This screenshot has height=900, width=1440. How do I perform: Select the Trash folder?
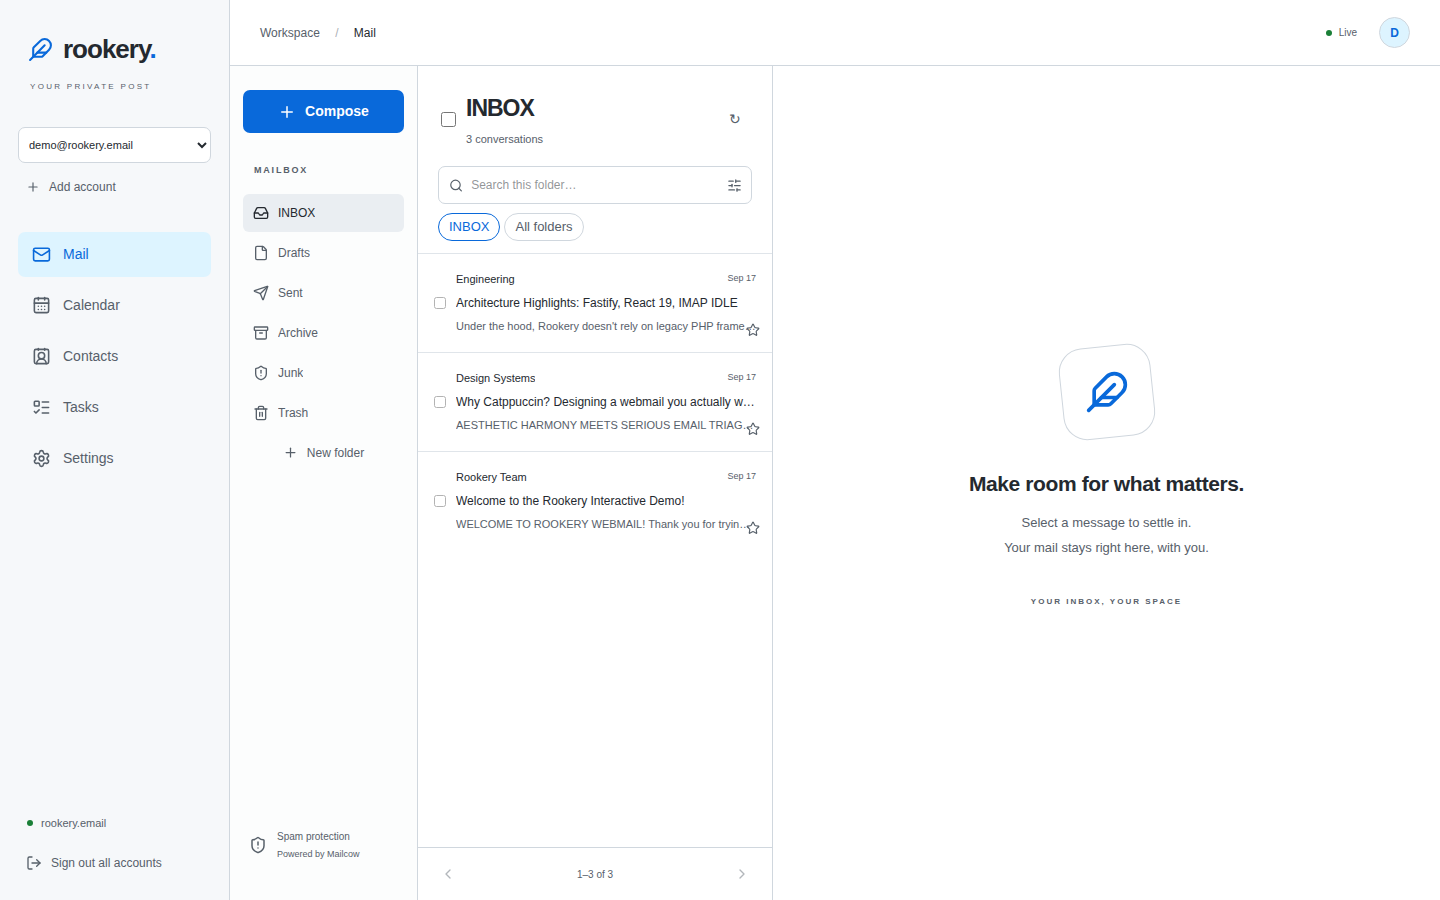point(323,413)
